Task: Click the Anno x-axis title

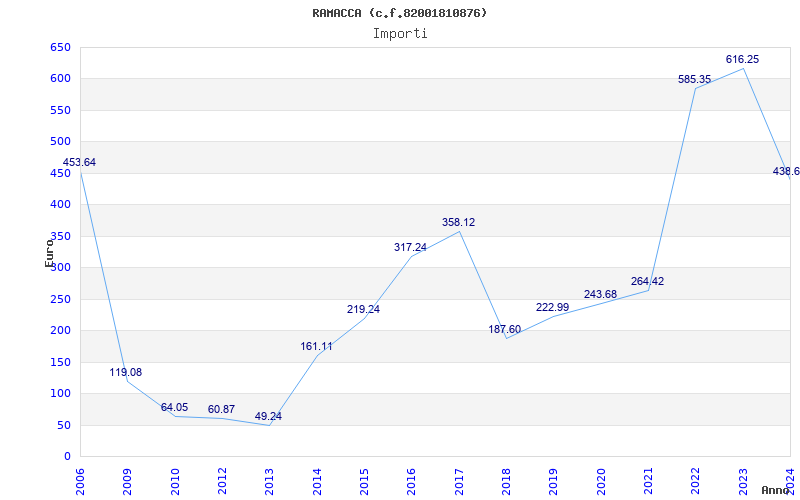Action: point(776,490)
